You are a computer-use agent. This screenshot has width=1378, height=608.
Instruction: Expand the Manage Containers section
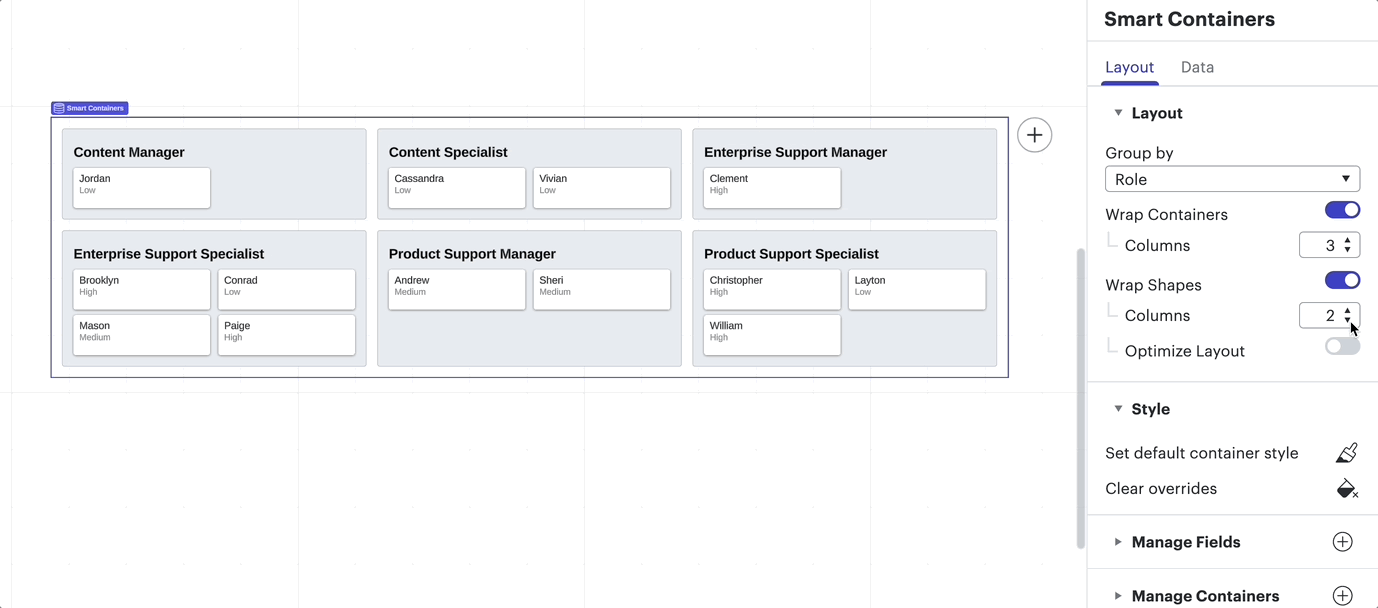click(1118, 595)
